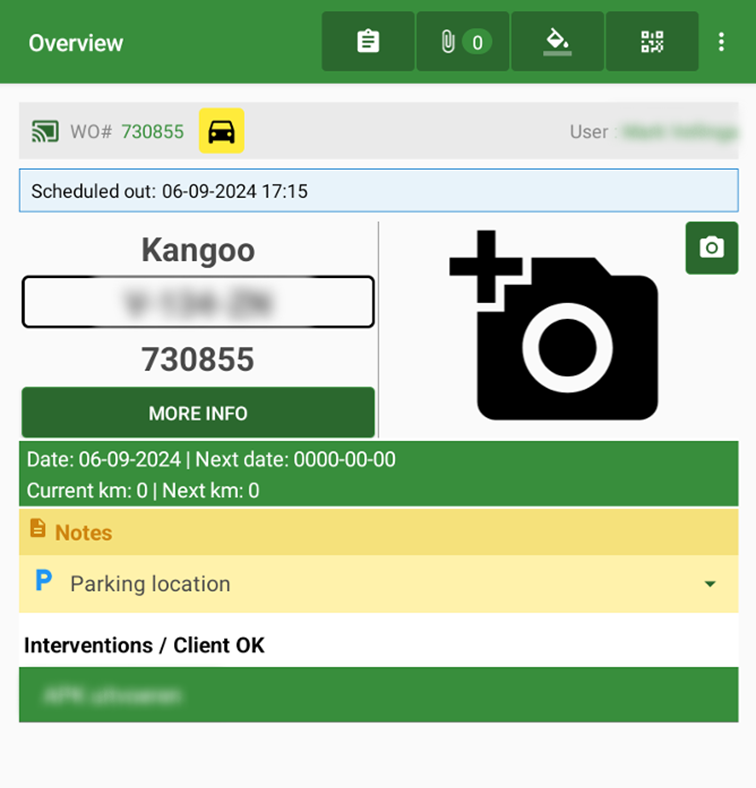Add a photo via large camera placeholder
This screenshot has height=788, width=756.
554,325
